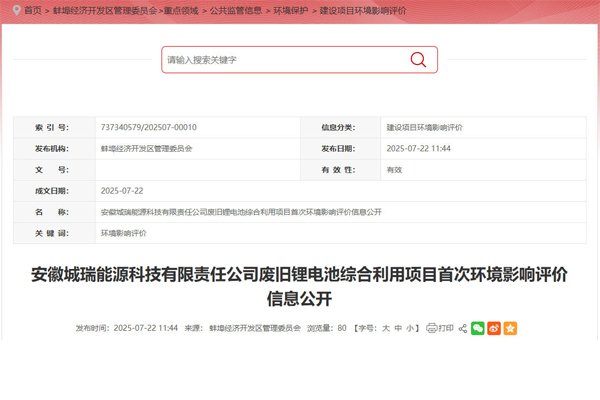The height and width of the screenshot is (400, 600).
Task: Open 蚌埠经济开发区管理委员会 breadcrumb link
Action: tap(103, 9)
